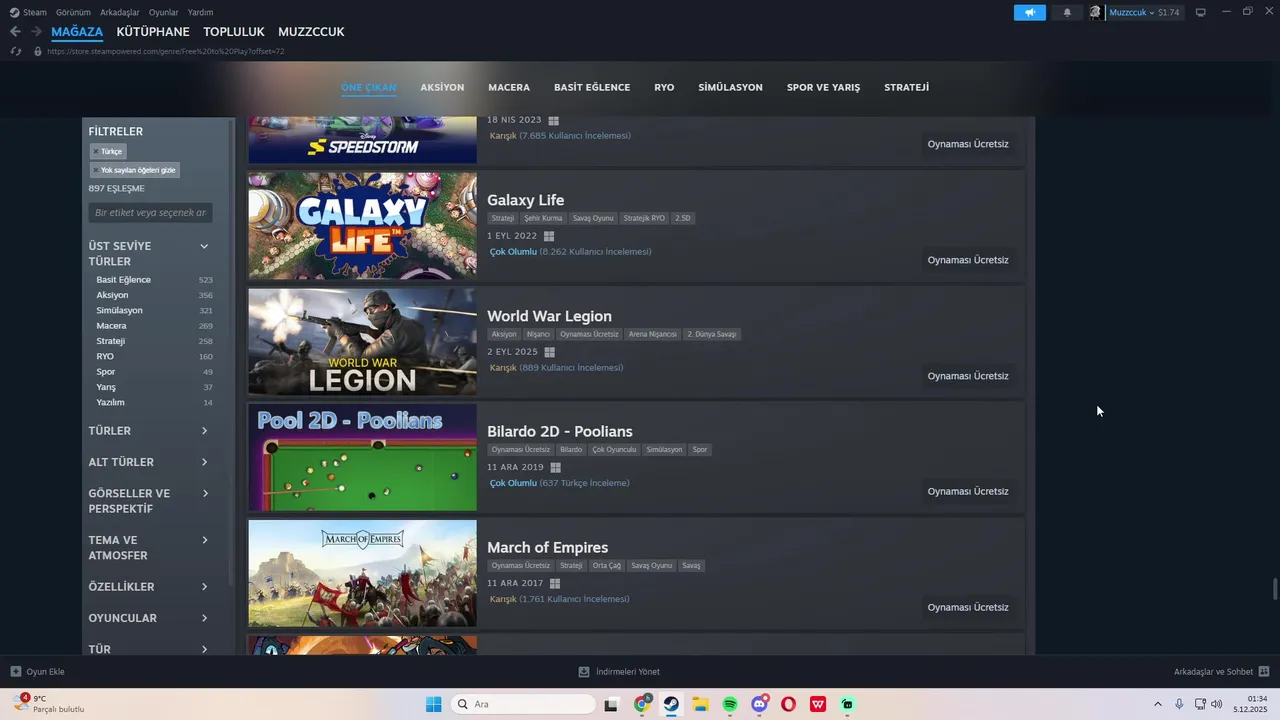Open Discord from the taskbar
This screenshot has width=1280, height=720.
coord(760,704)
